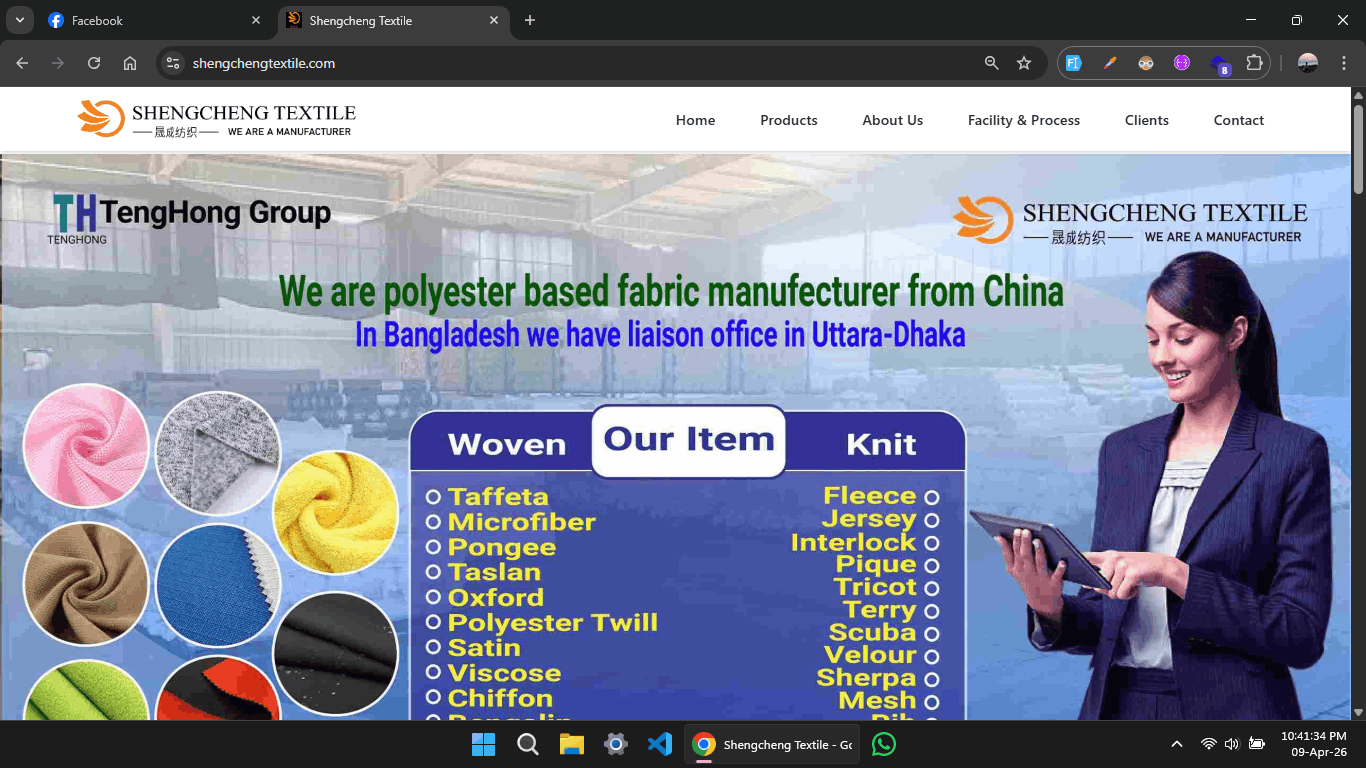
Task: Reload the current page
Action: (x=94, y=63)
